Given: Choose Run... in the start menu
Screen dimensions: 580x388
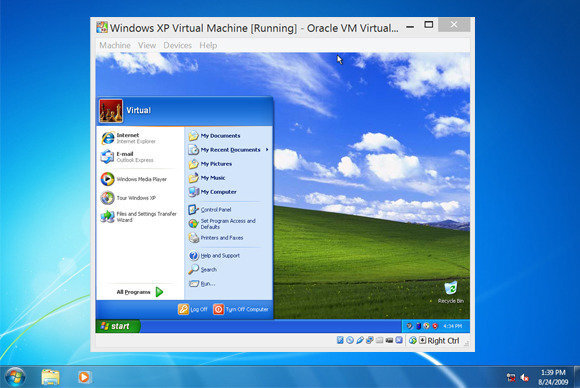Looking at the screenshot, I should (x=202, y=284).
